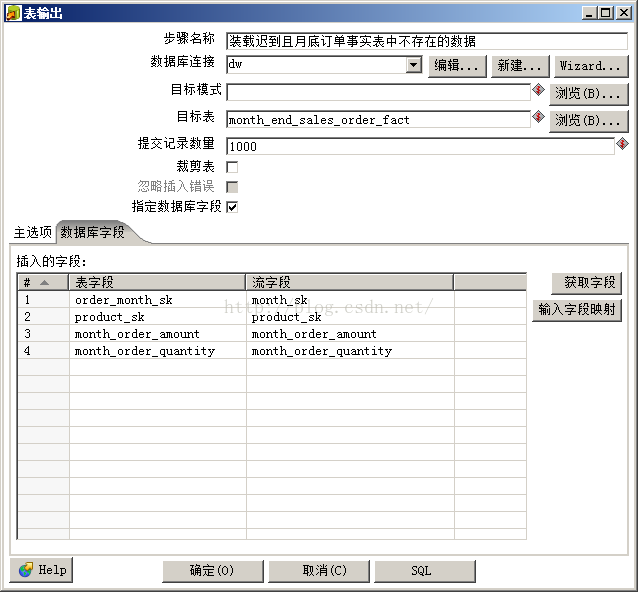Click the 表输出 title bar application icon
The width and height of the screenshot is (638, 592).
13,13
